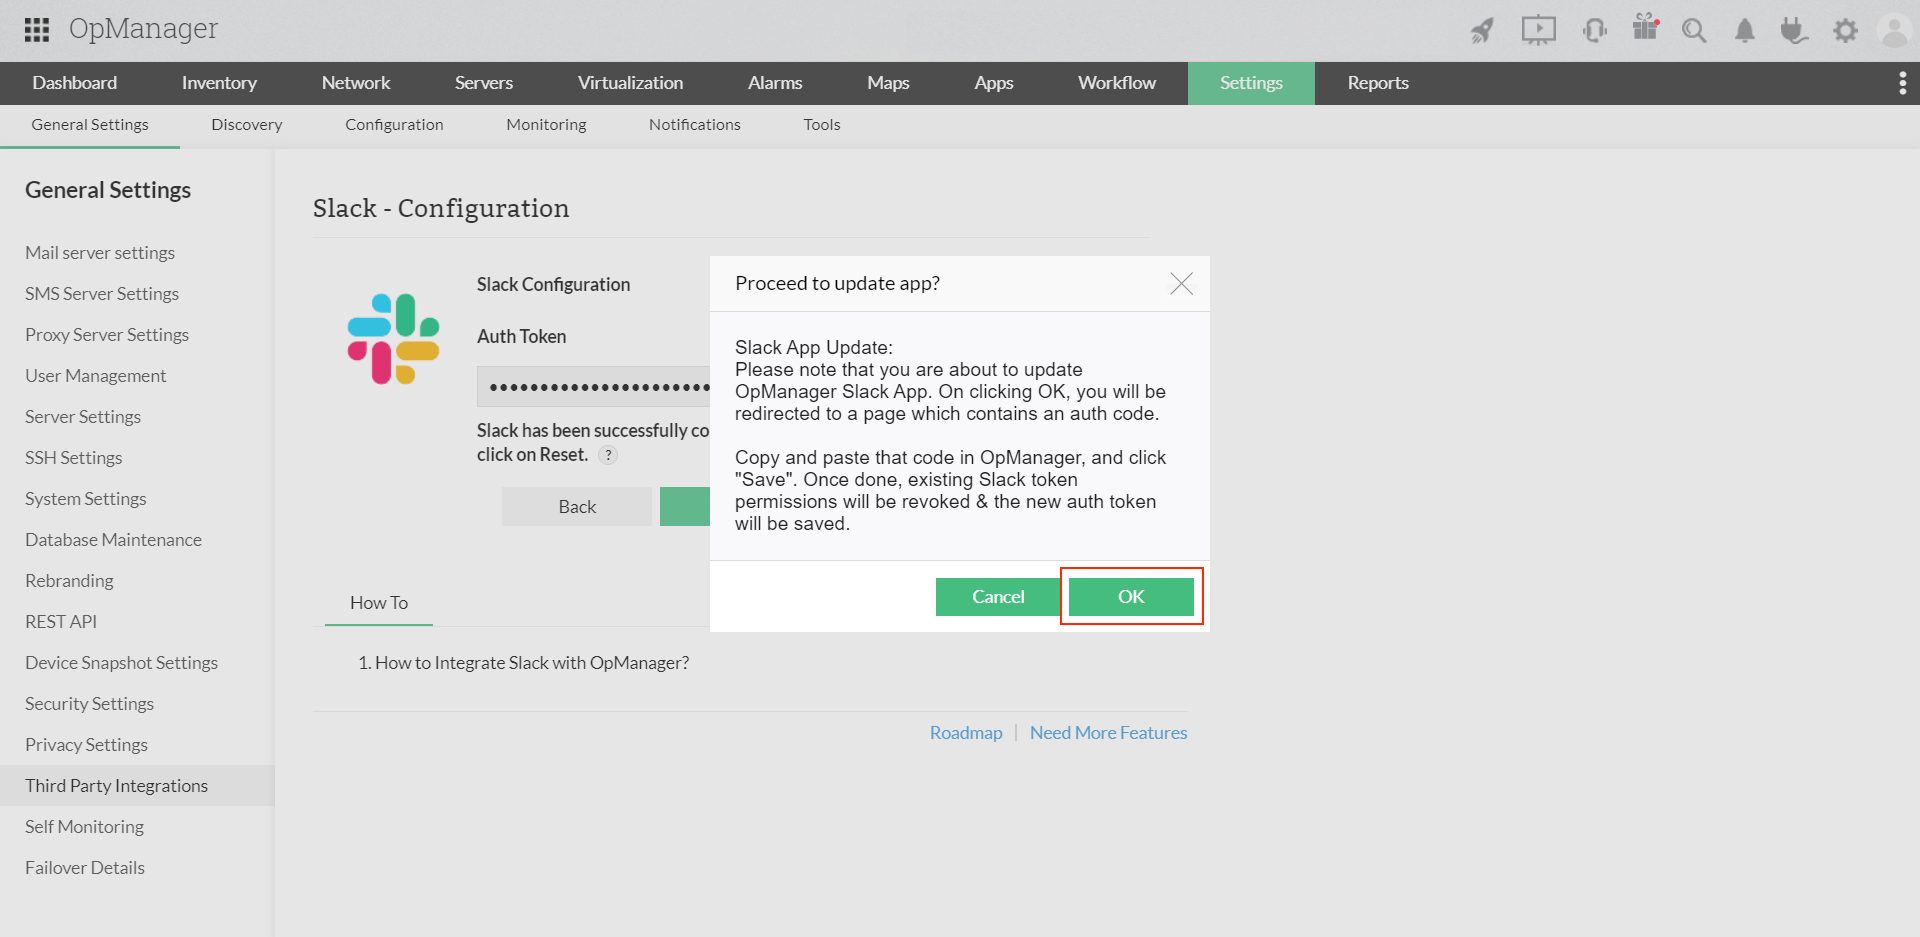The width and height of the screenshot is (1920, 937).
Task: Open Device Snapshot Settings
Action: coord(121,663)
